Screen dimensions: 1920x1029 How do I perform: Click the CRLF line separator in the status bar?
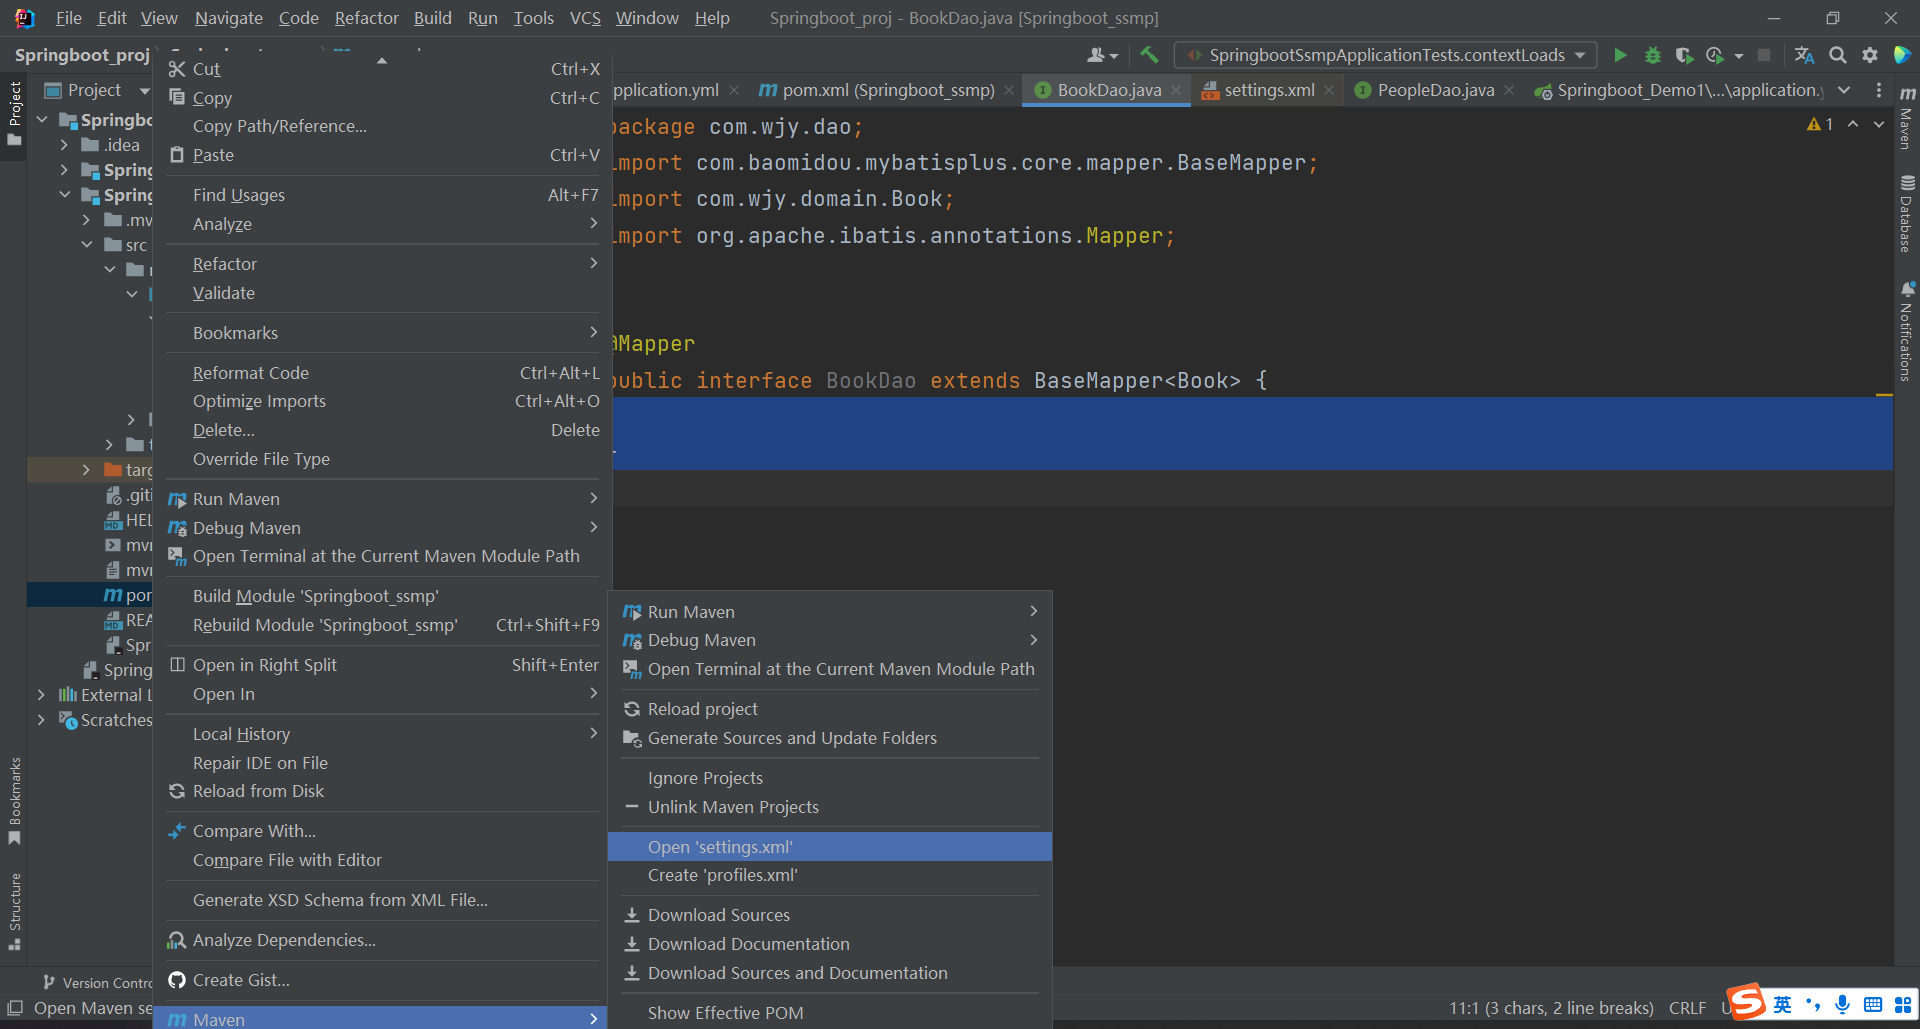pos(1687,1008)
